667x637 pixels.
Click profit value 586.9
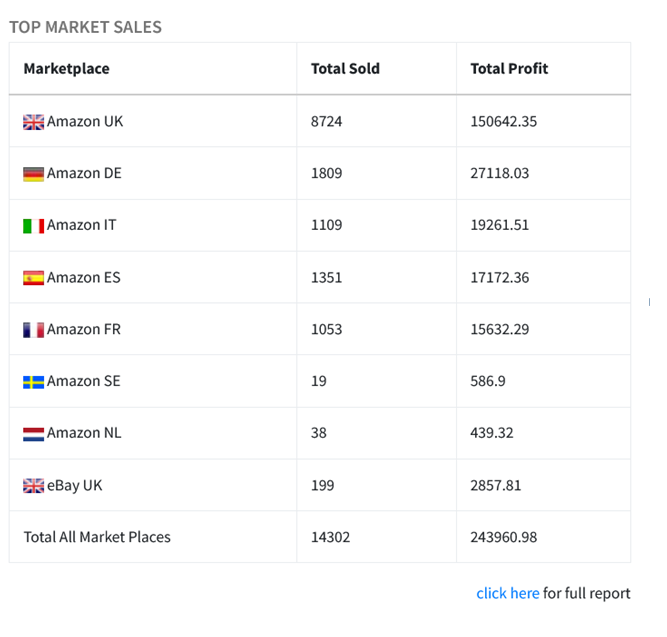[488, 381]
